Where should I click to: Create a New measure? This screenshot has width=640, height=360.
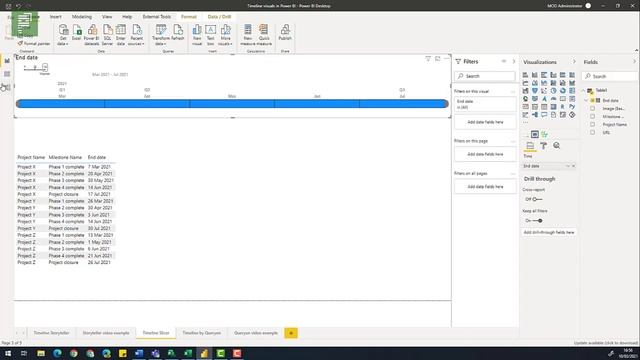[248, 35]
